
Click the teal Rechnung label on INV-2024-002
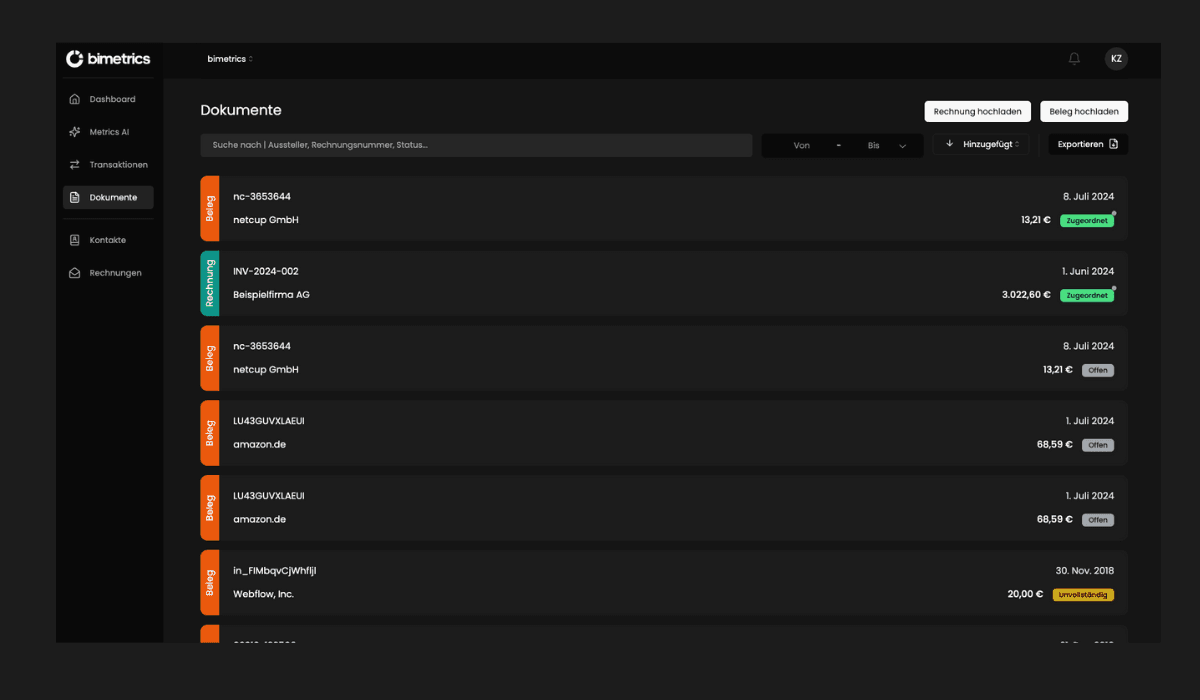[x=210, y=283]
